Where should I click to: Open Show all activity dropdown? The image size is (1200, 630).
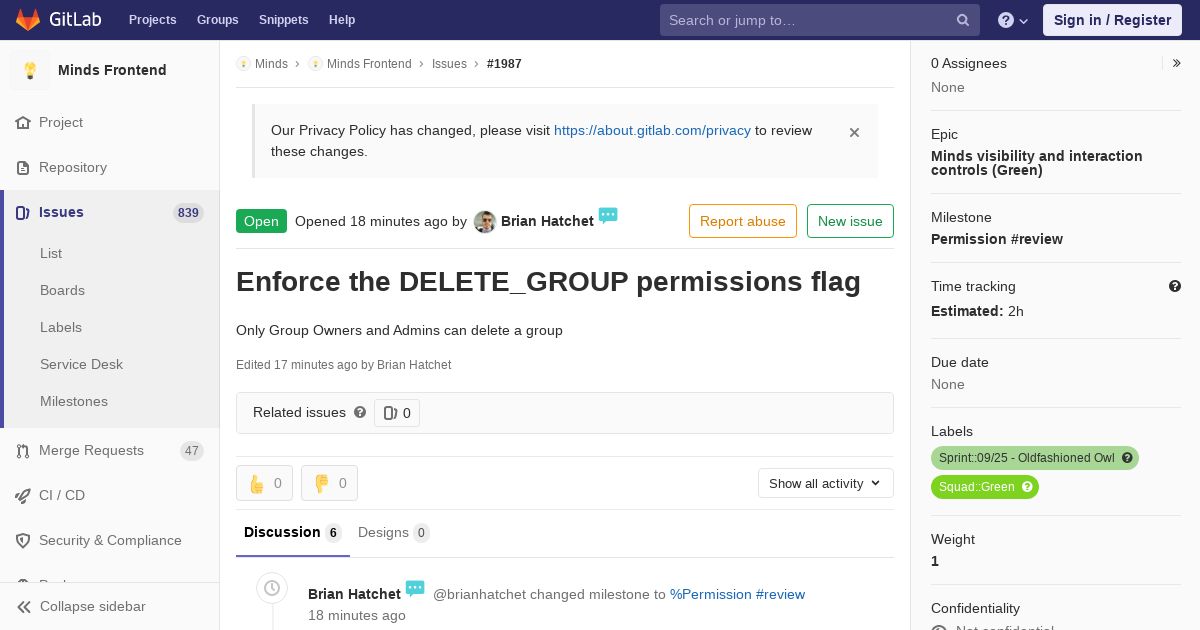(826, 483)
